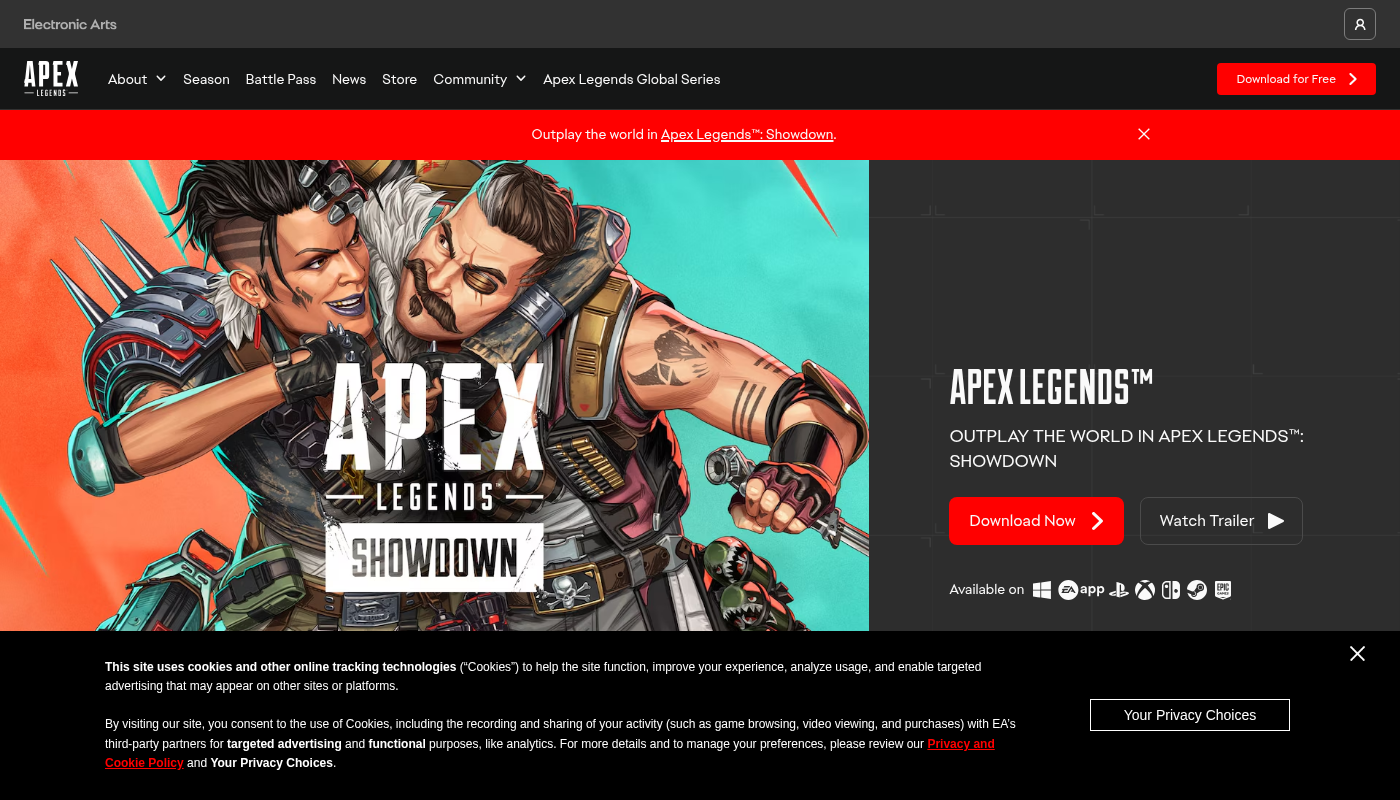Expand the Community dropdown menu
This screenshot has height=800, width=1400.
[480, 79]
